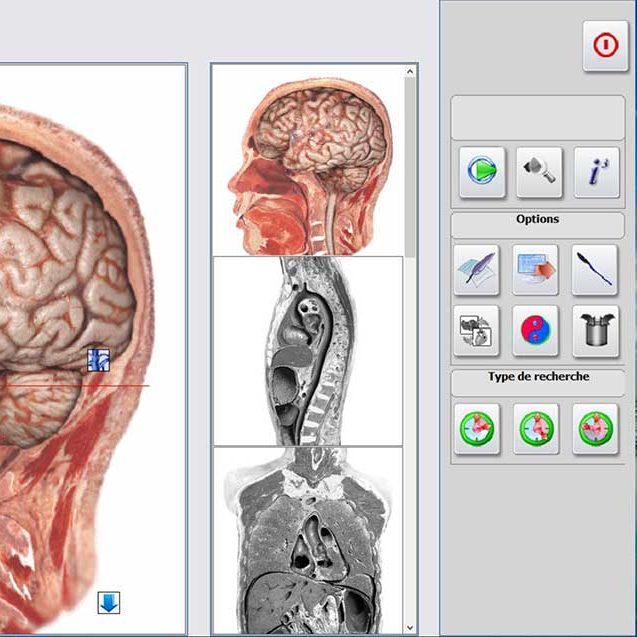Image resolution: width=637 pixels, height=637 pixels.
Task: Open the computer screen export icon
Action: [x=535, y=270]
